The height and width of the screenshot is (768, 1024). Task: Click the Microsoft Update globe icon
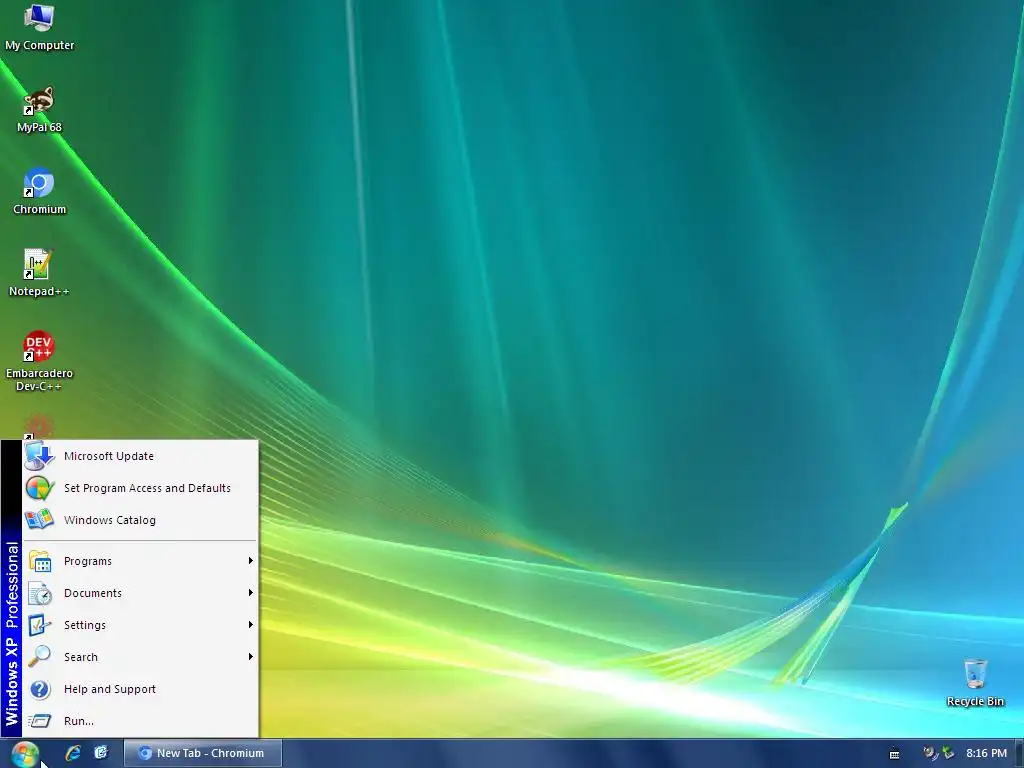coord(39,456)
